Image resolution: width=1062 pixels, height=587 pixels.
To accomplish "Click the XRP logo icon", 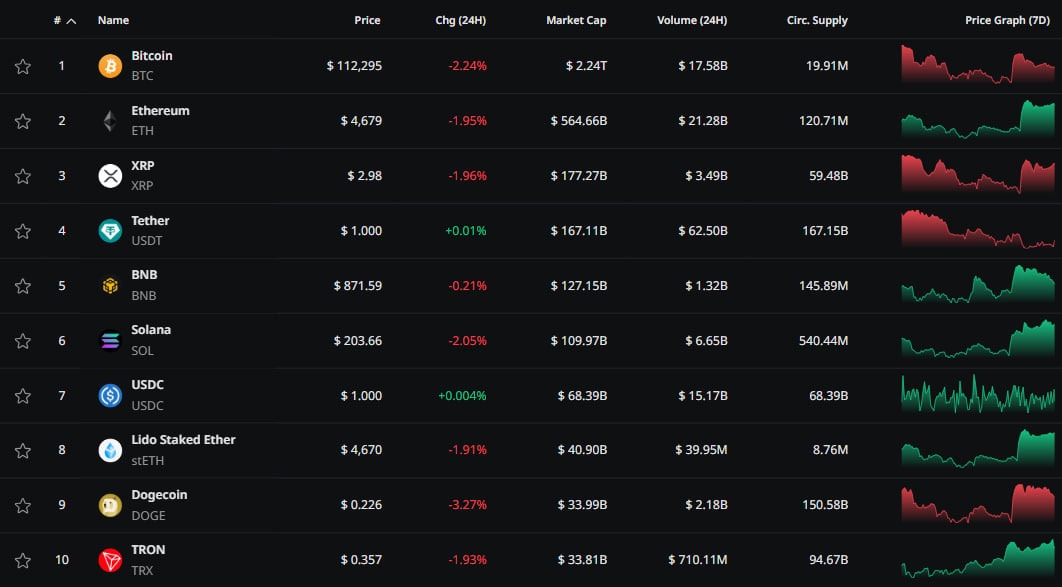I will tap(110, 176).
